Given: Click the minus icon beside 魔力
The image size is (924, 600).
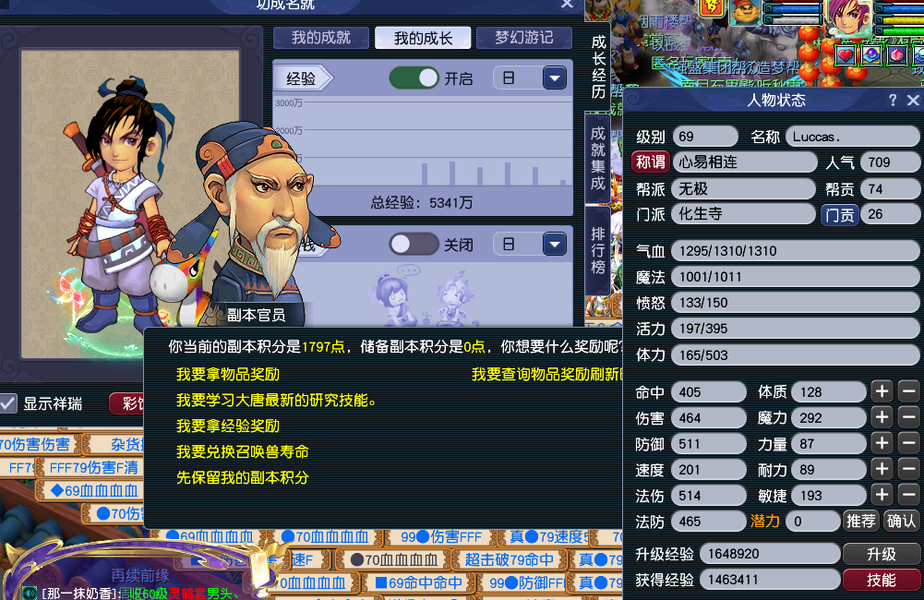Looking at the screenshot, I should [909, 417].
